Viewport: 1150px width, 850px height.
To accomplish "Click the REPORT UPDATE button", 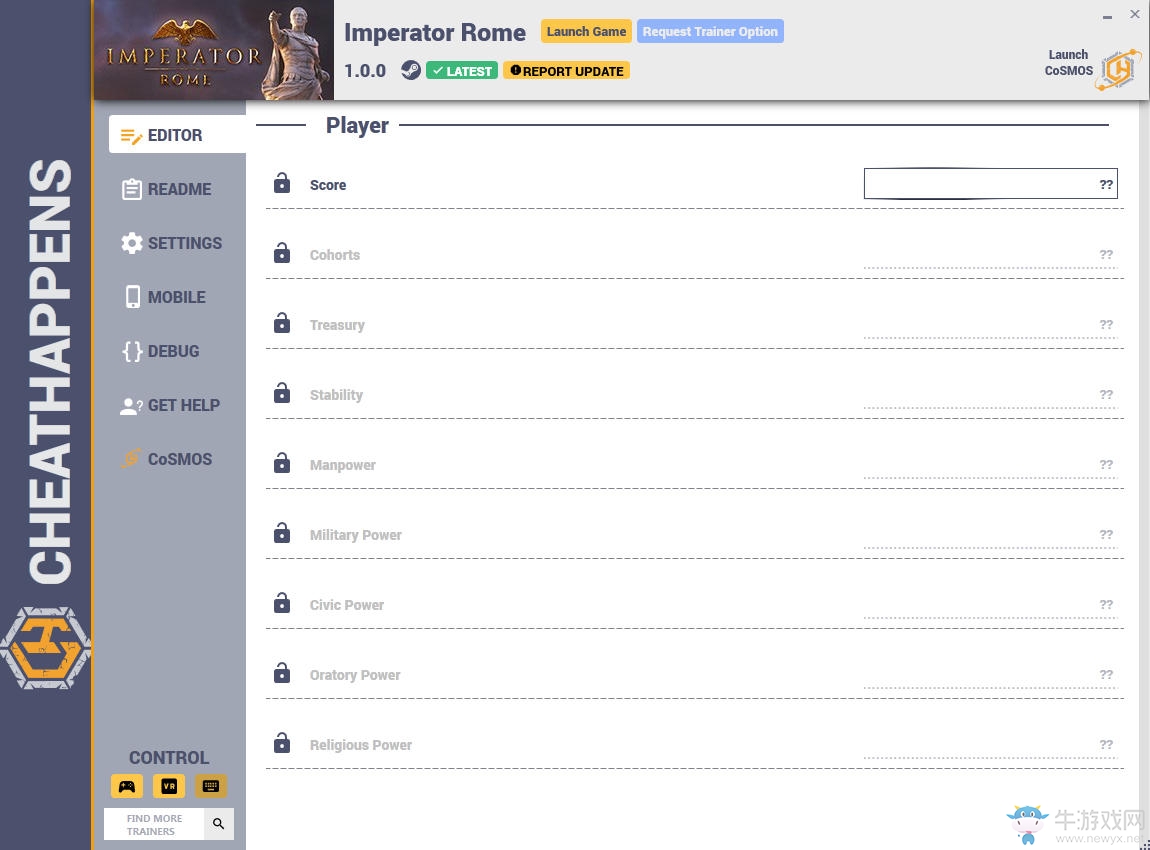I will click(x=566, y=70).
